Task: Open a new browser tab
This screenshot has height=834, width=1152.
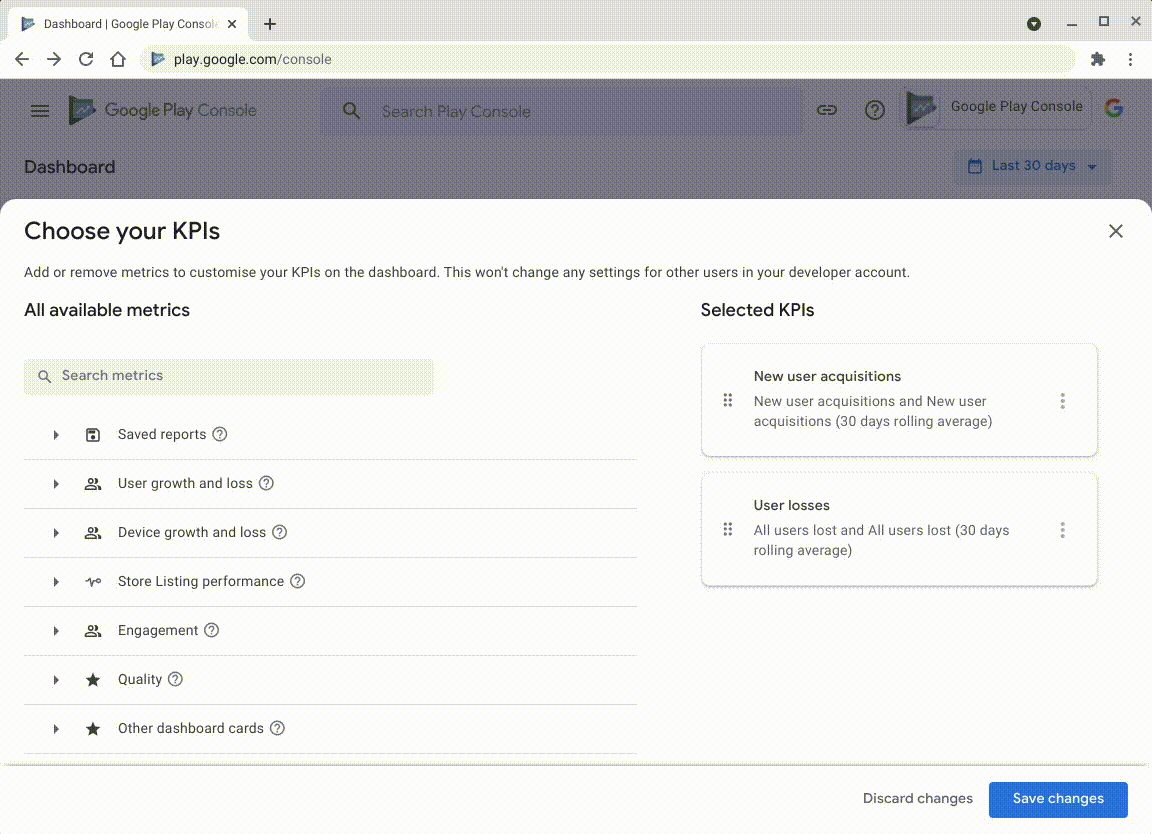Action: click(x=270, y=24)
